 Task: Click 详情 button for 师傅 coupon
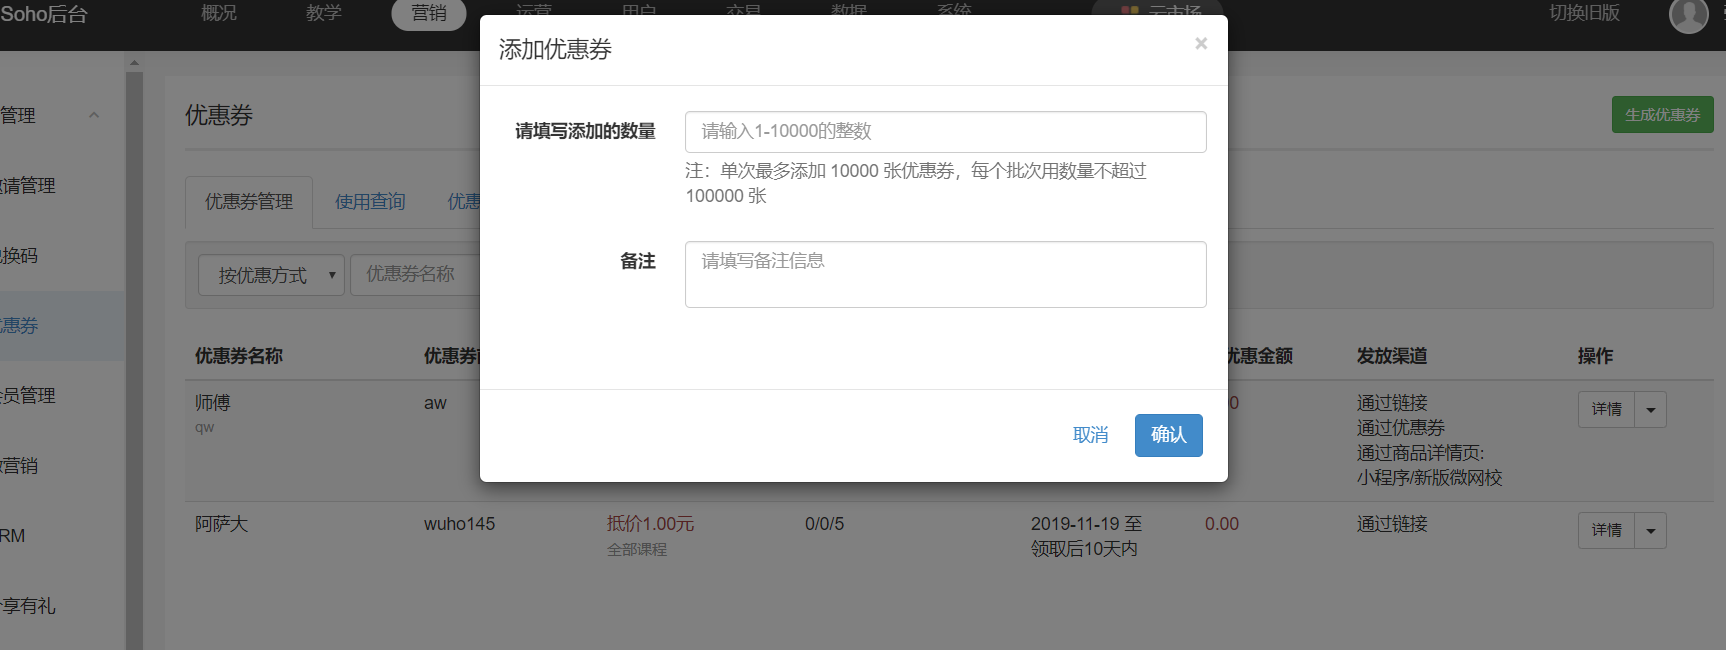coord(1606,410)
